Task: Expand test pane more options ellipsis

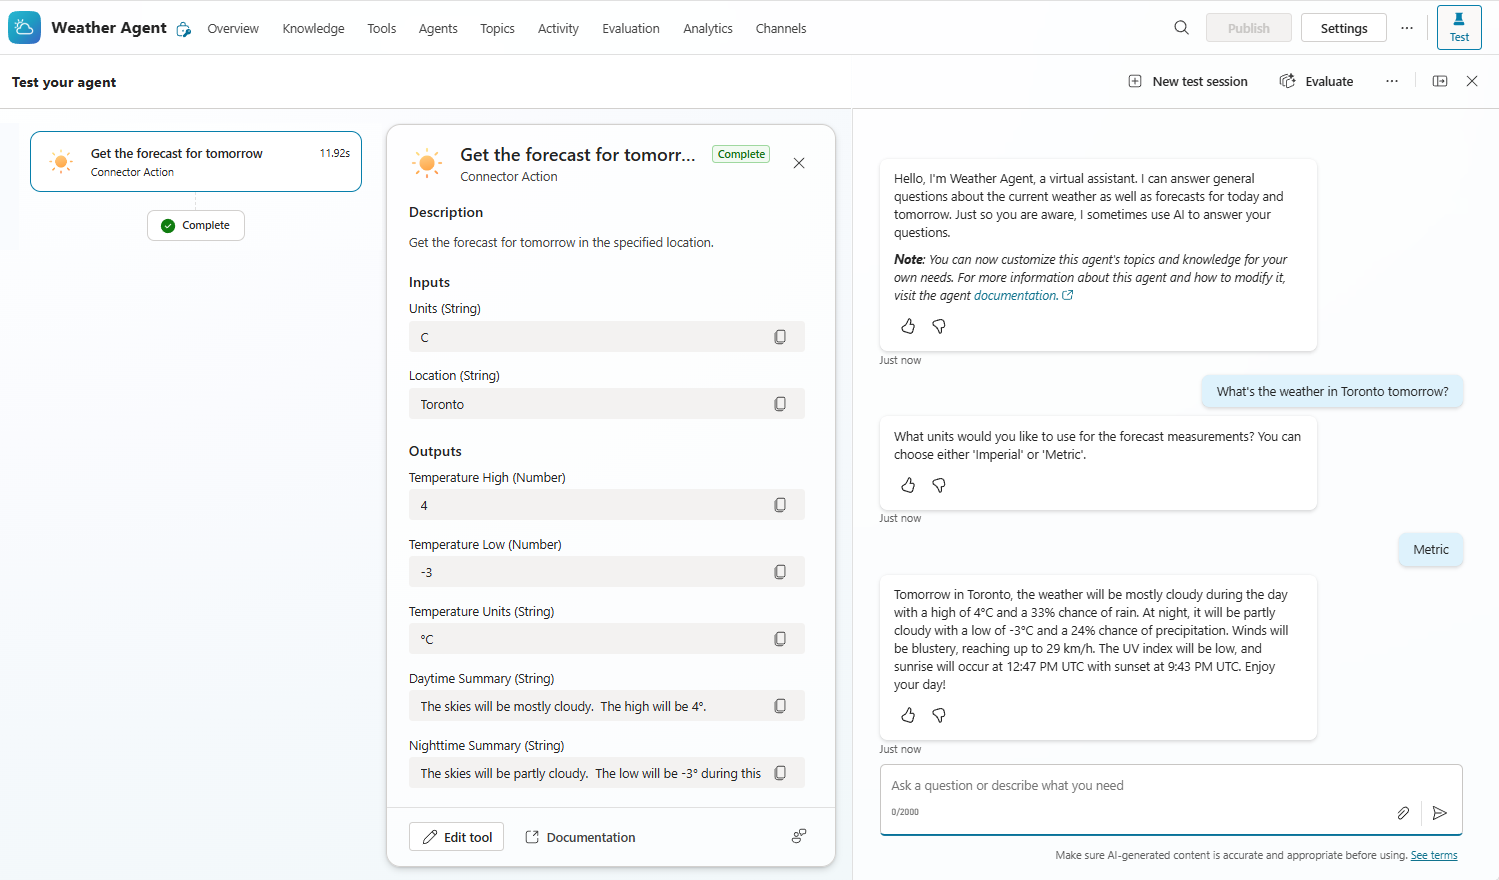Action: (1392, 81)
